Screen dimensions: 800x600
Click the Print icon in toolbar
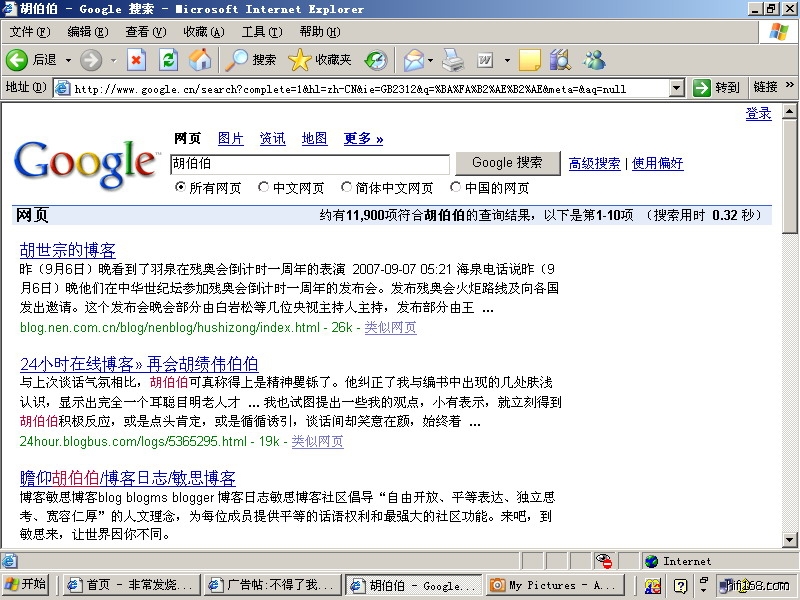[x=453, y=61]
